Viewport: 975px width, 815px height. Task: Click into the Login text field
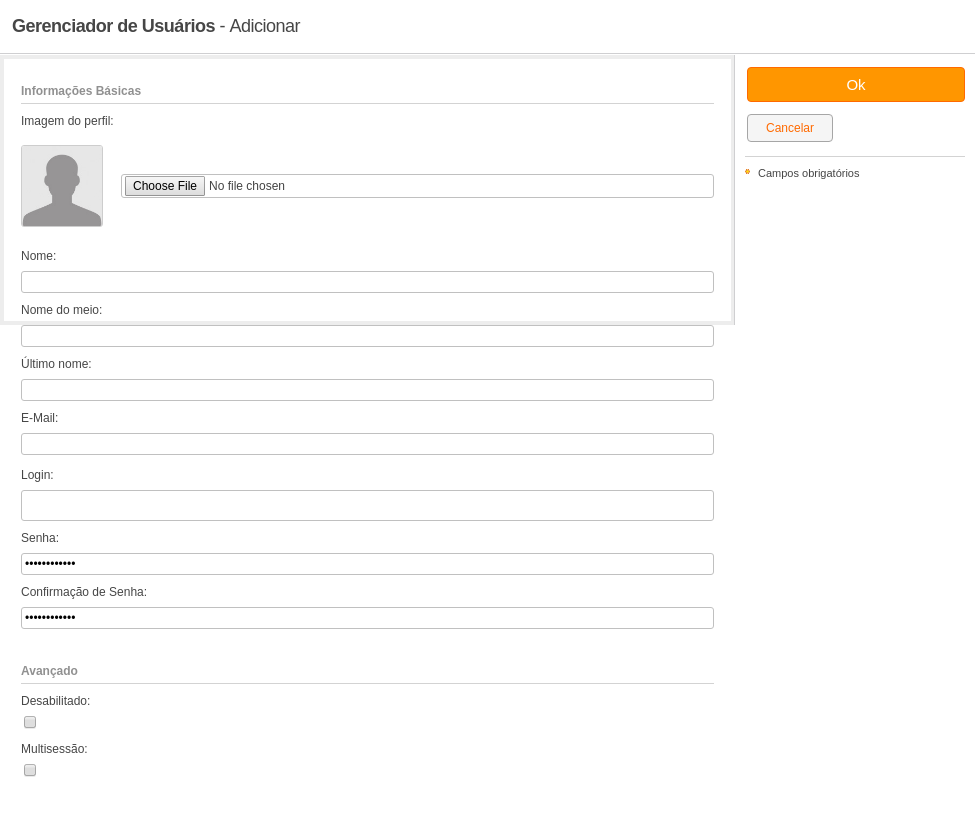tap(367, 505)
